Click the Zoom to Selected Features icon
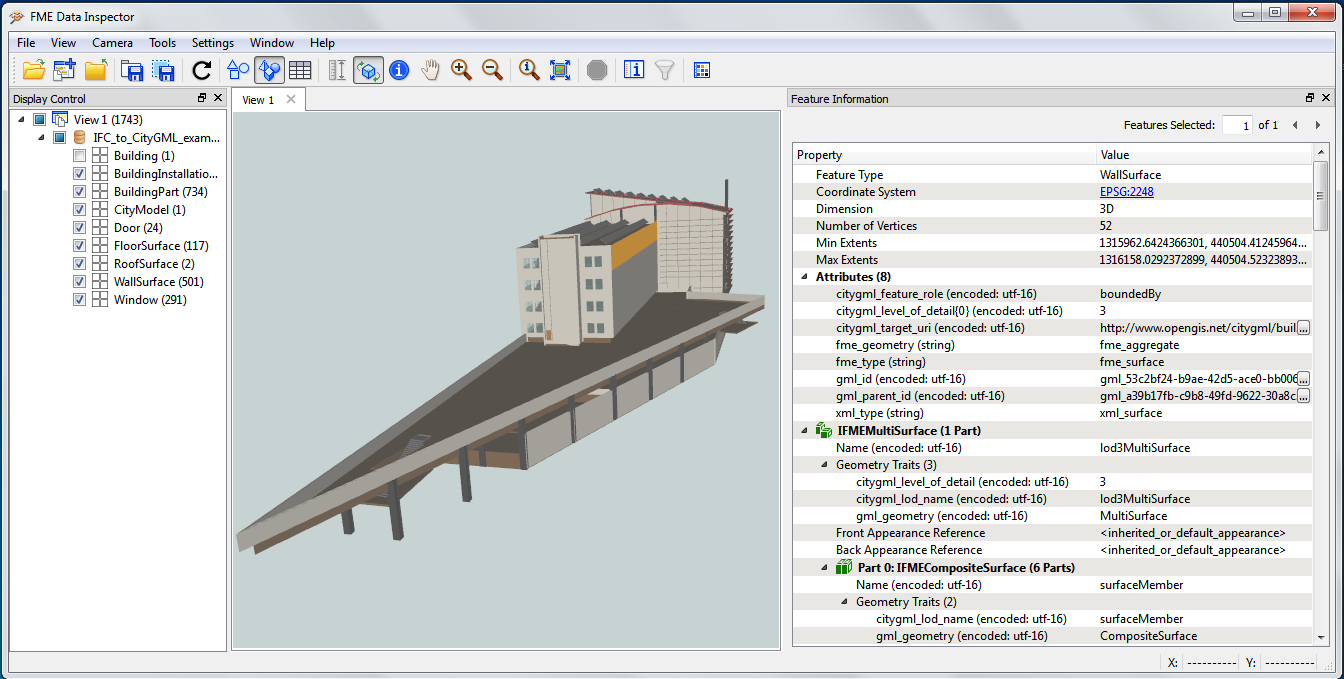This screenshot has height=679, width=1344. 529,70
